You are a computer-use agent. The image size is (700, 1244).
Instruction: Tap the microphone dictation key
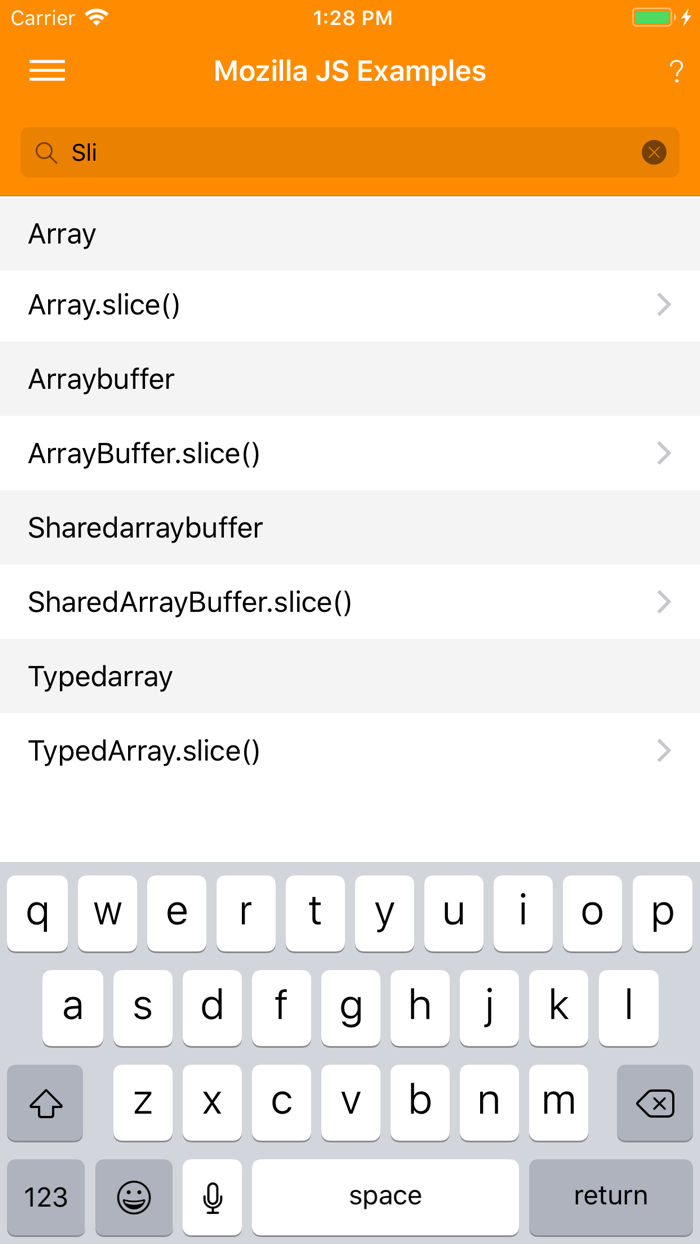coord(211,1197)
